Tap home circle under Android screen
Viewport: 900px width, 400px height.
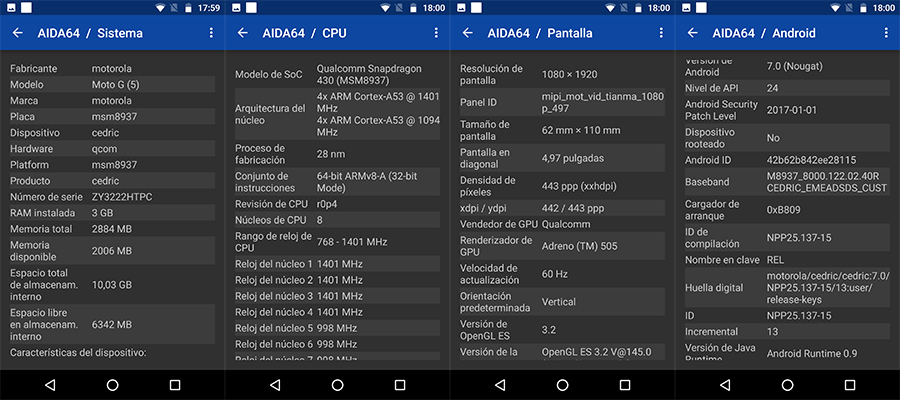coord(788,385)
